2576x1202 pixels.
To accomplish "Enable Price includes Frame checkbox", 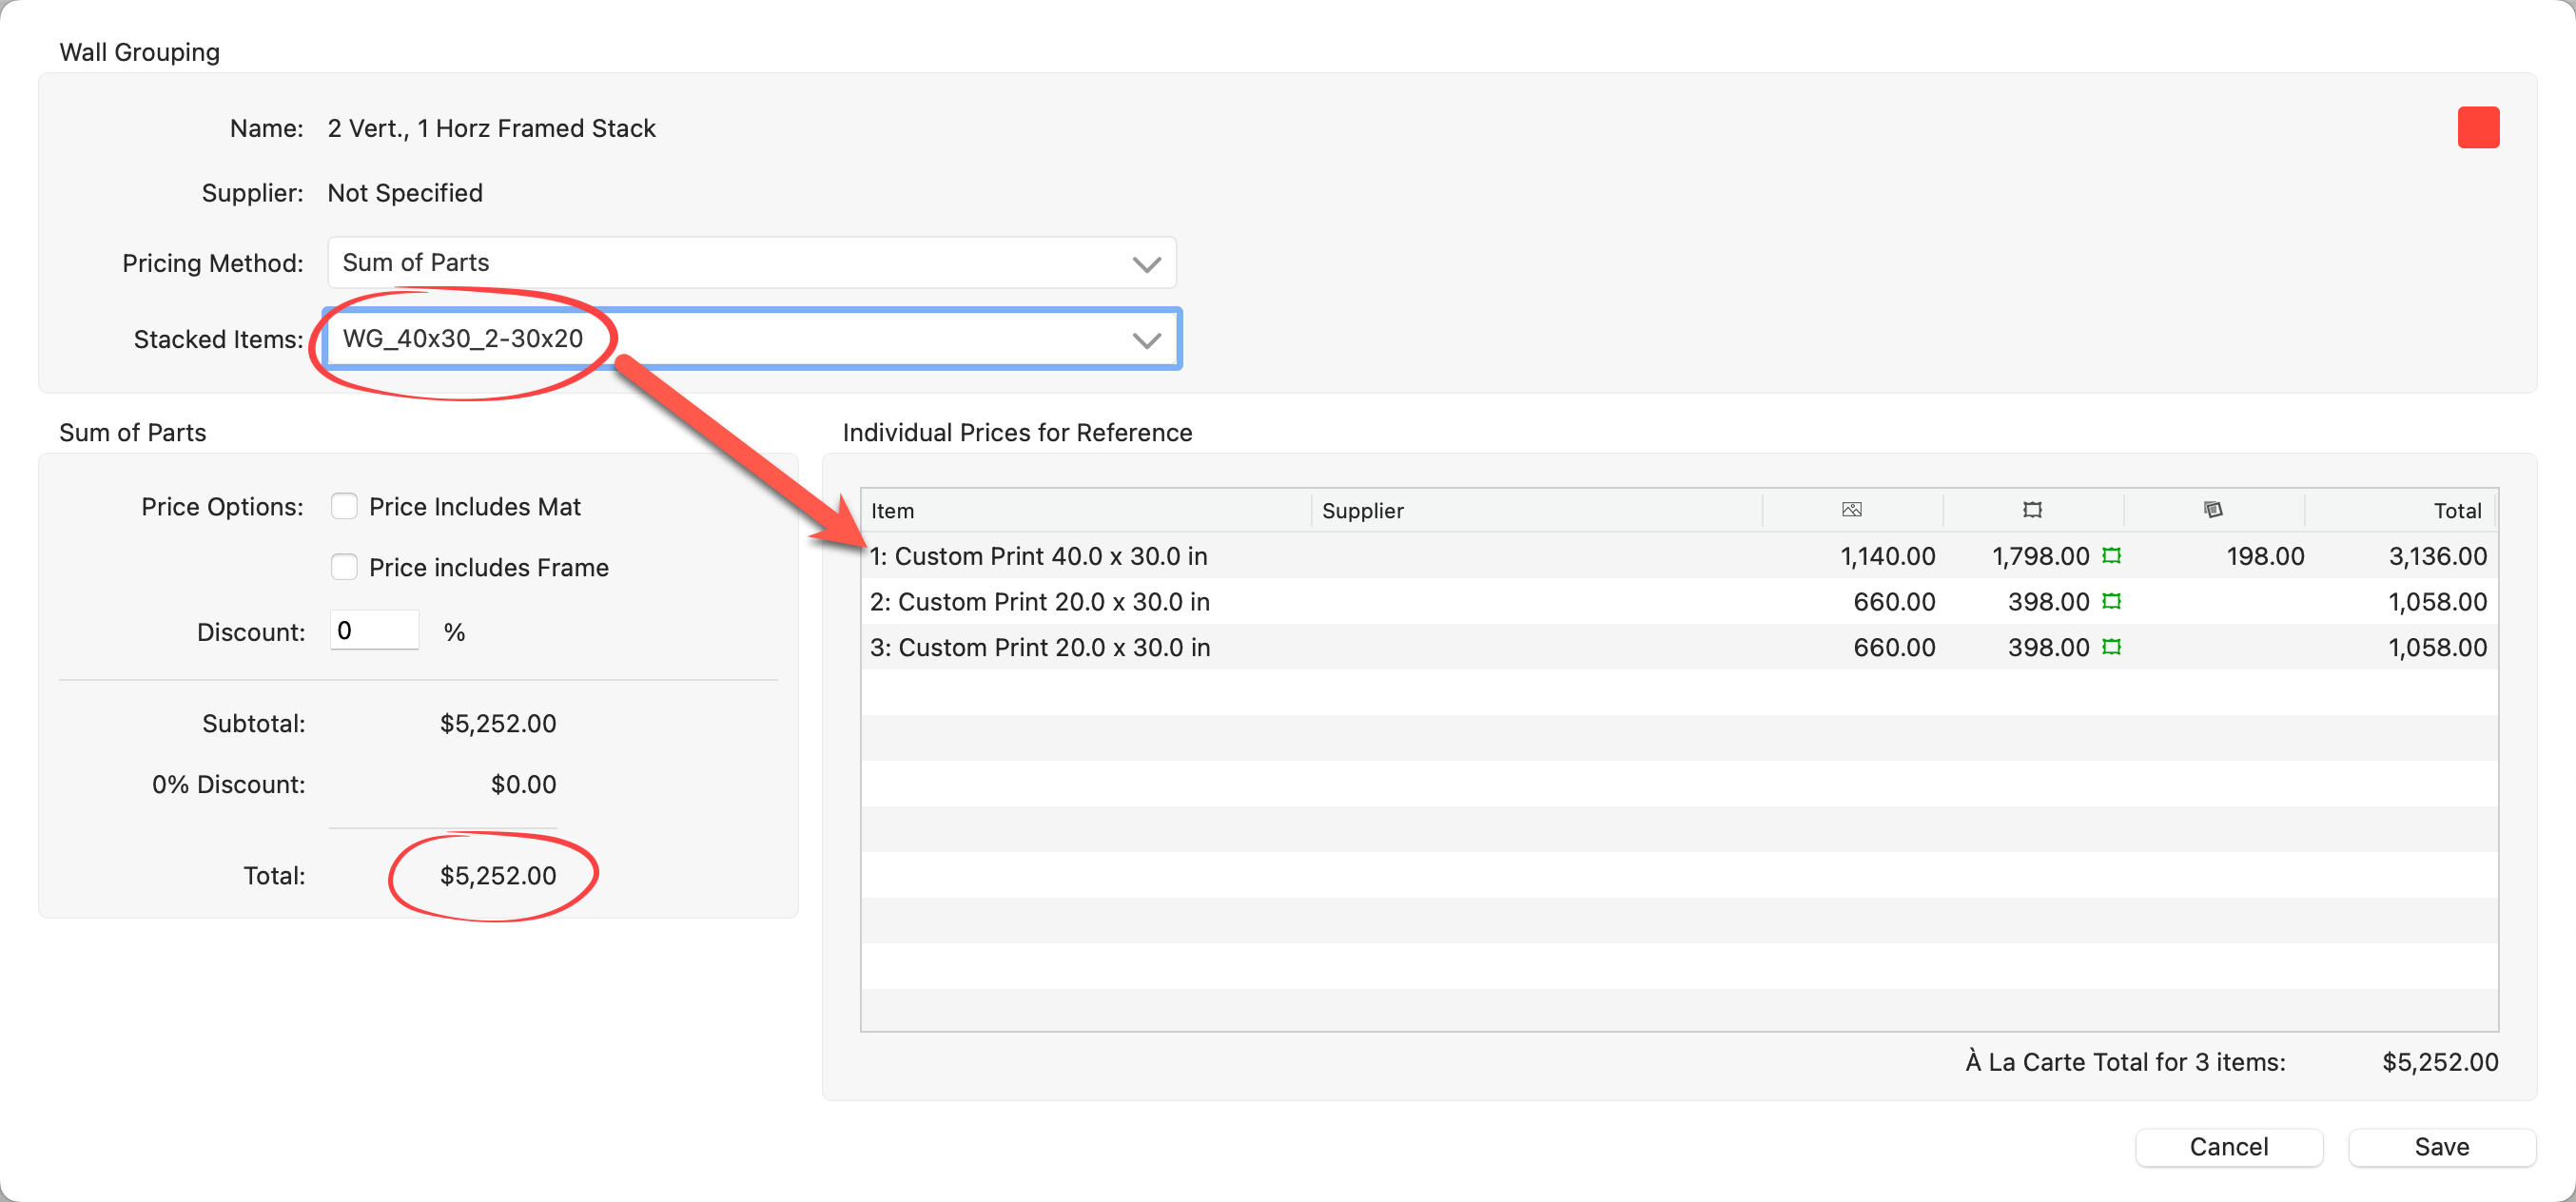I will (344, 568).
